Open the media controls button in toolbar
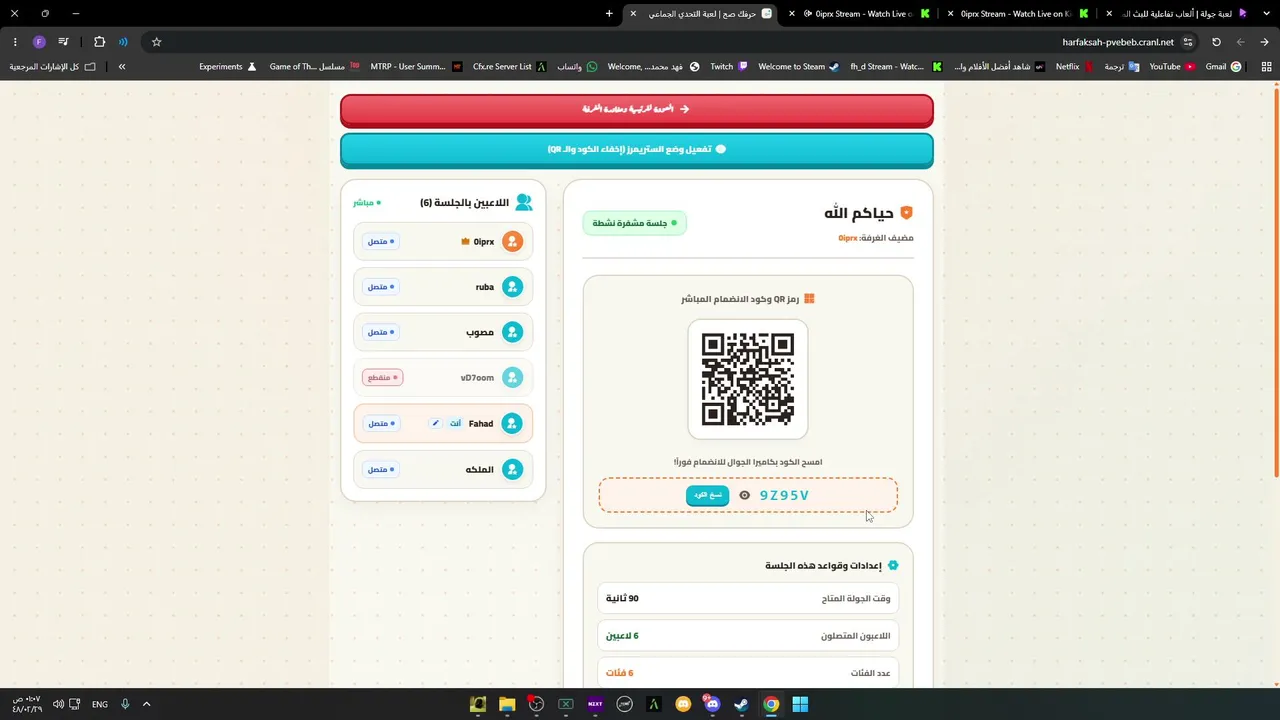This screenshot has width=1280, height=720. [63, 42]
